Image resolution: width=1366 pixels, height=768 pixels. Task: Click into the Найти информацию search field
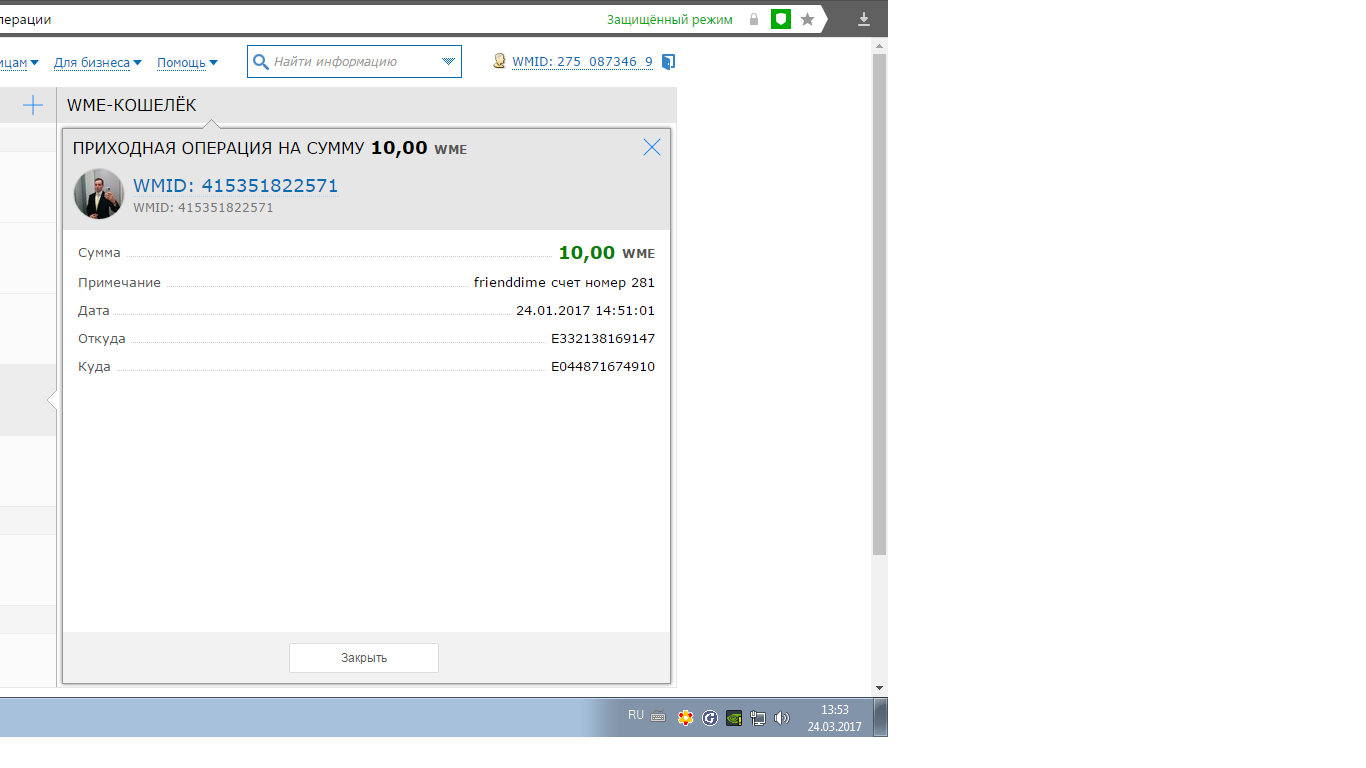tap(350, 62)
